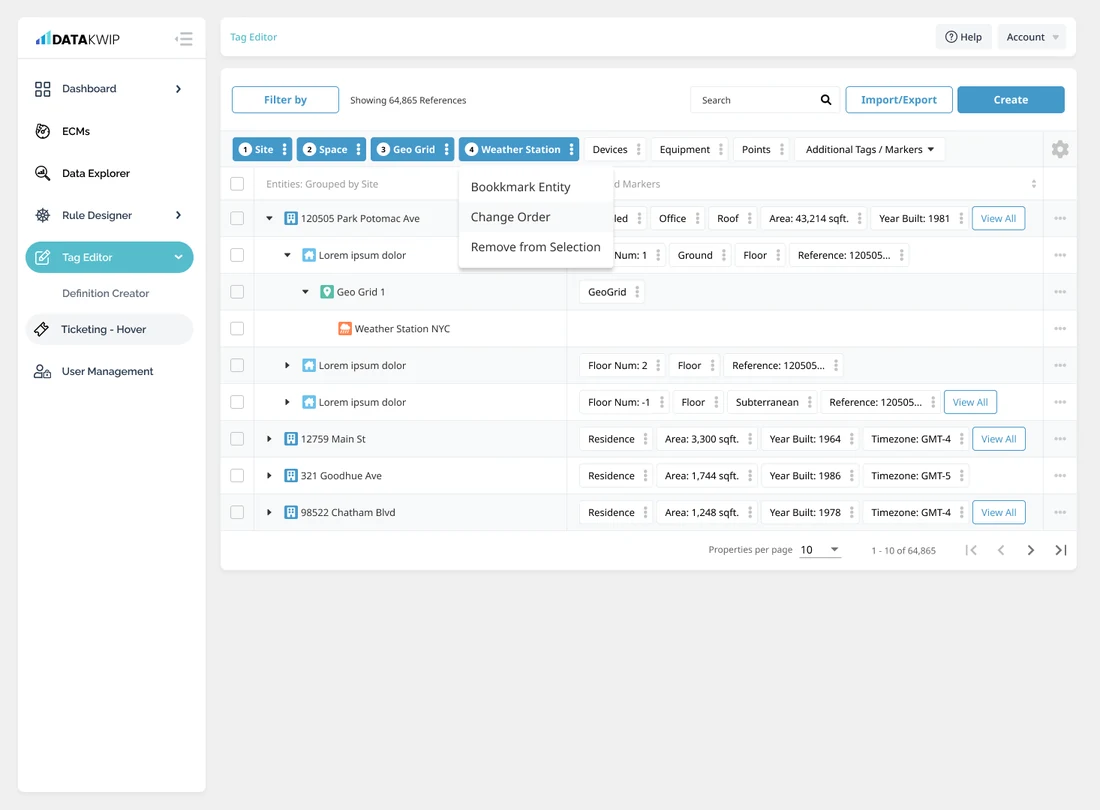
Task: Check the Geo Grid 1 row
Action: click(x=237, y=292)
